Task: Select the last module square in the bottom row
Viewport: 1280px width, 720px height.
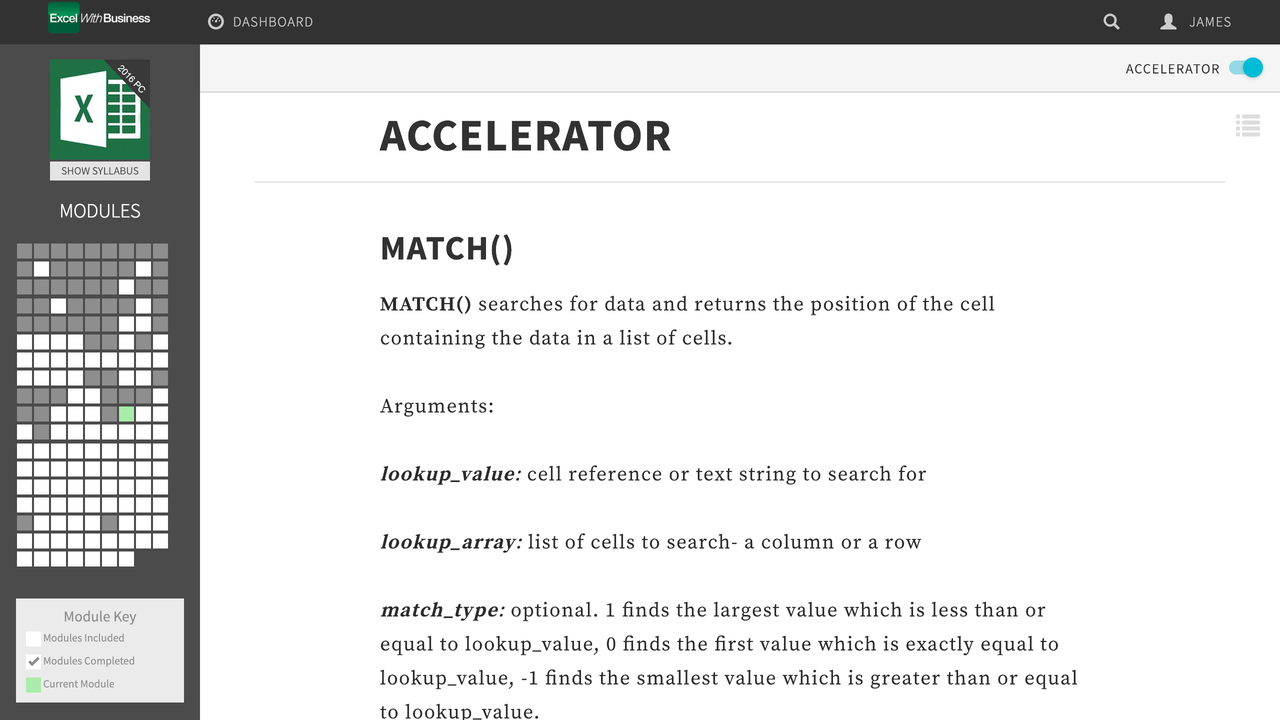Action: tap(126, 559)
